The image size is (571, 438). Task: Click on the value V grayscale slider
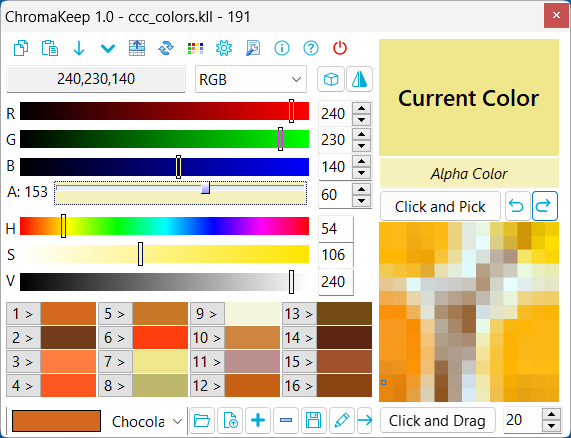coord(164,282)
